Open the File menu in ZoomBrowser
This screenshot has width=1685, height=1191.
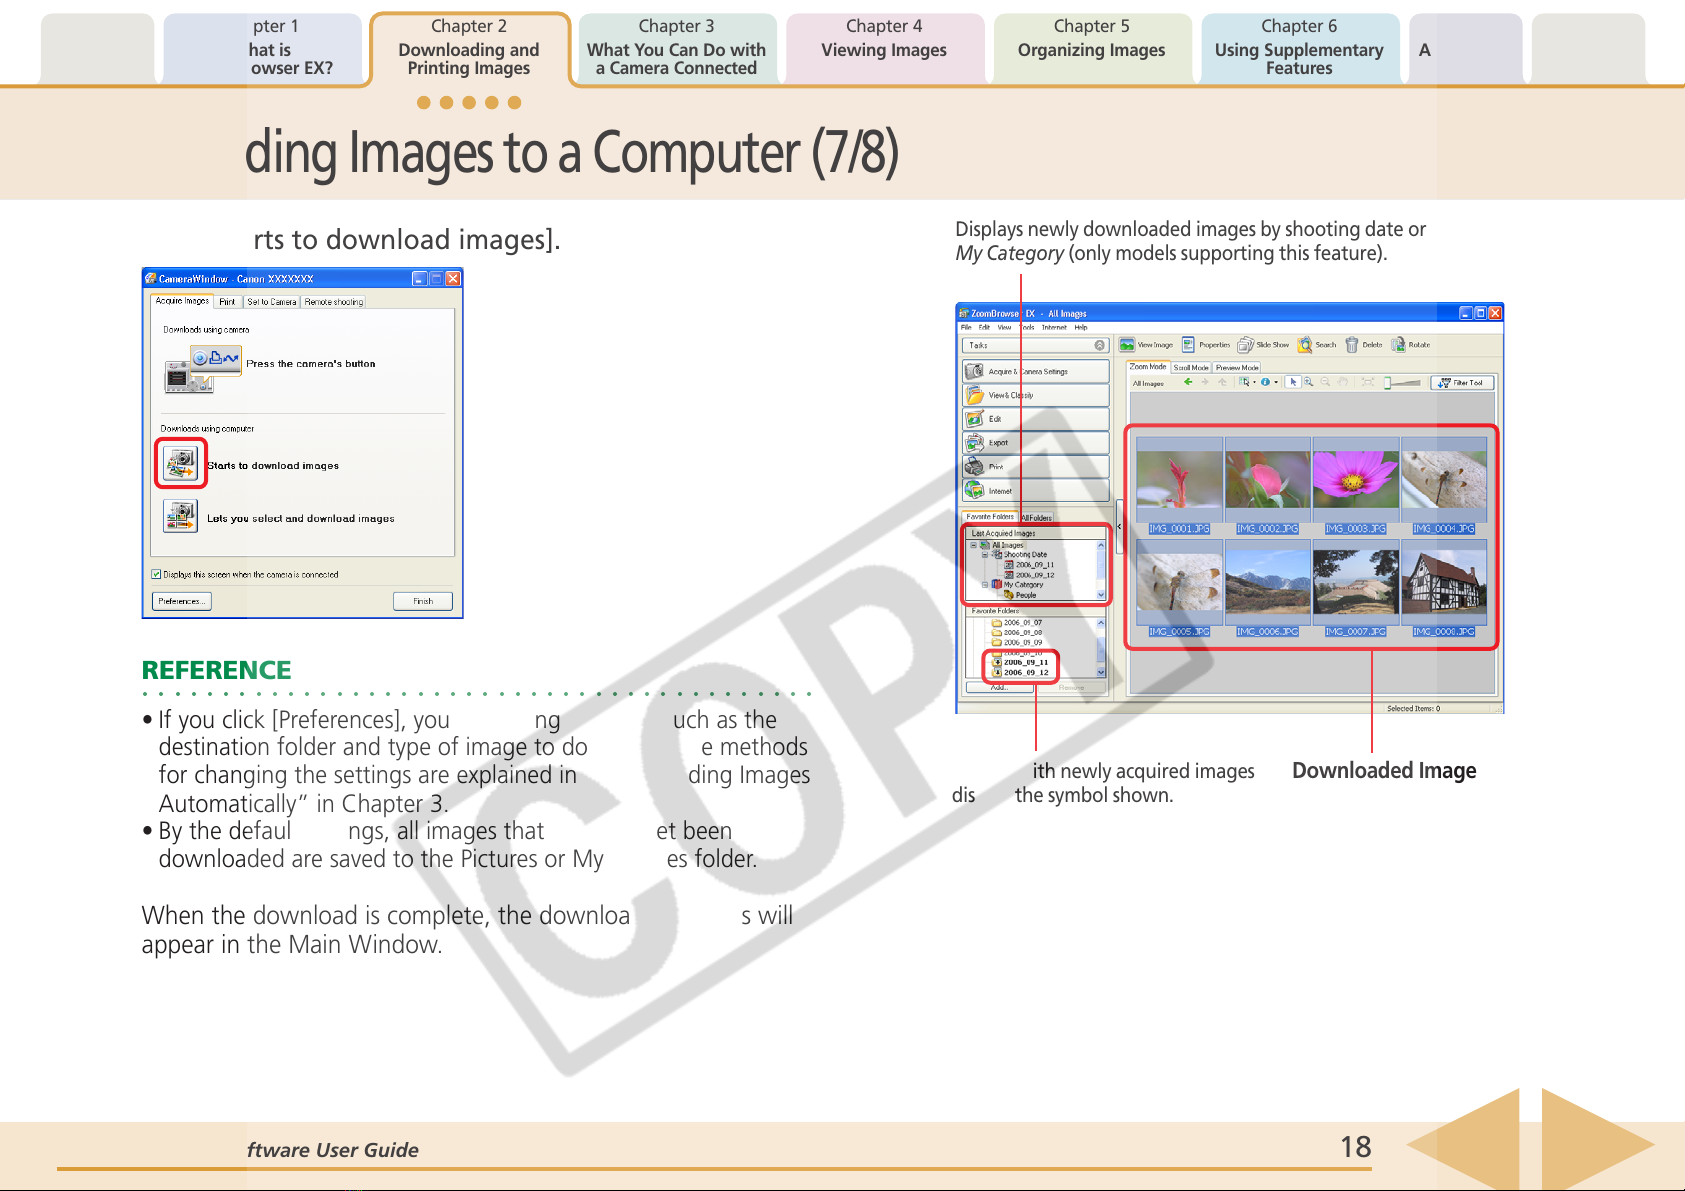pos(966,327)
